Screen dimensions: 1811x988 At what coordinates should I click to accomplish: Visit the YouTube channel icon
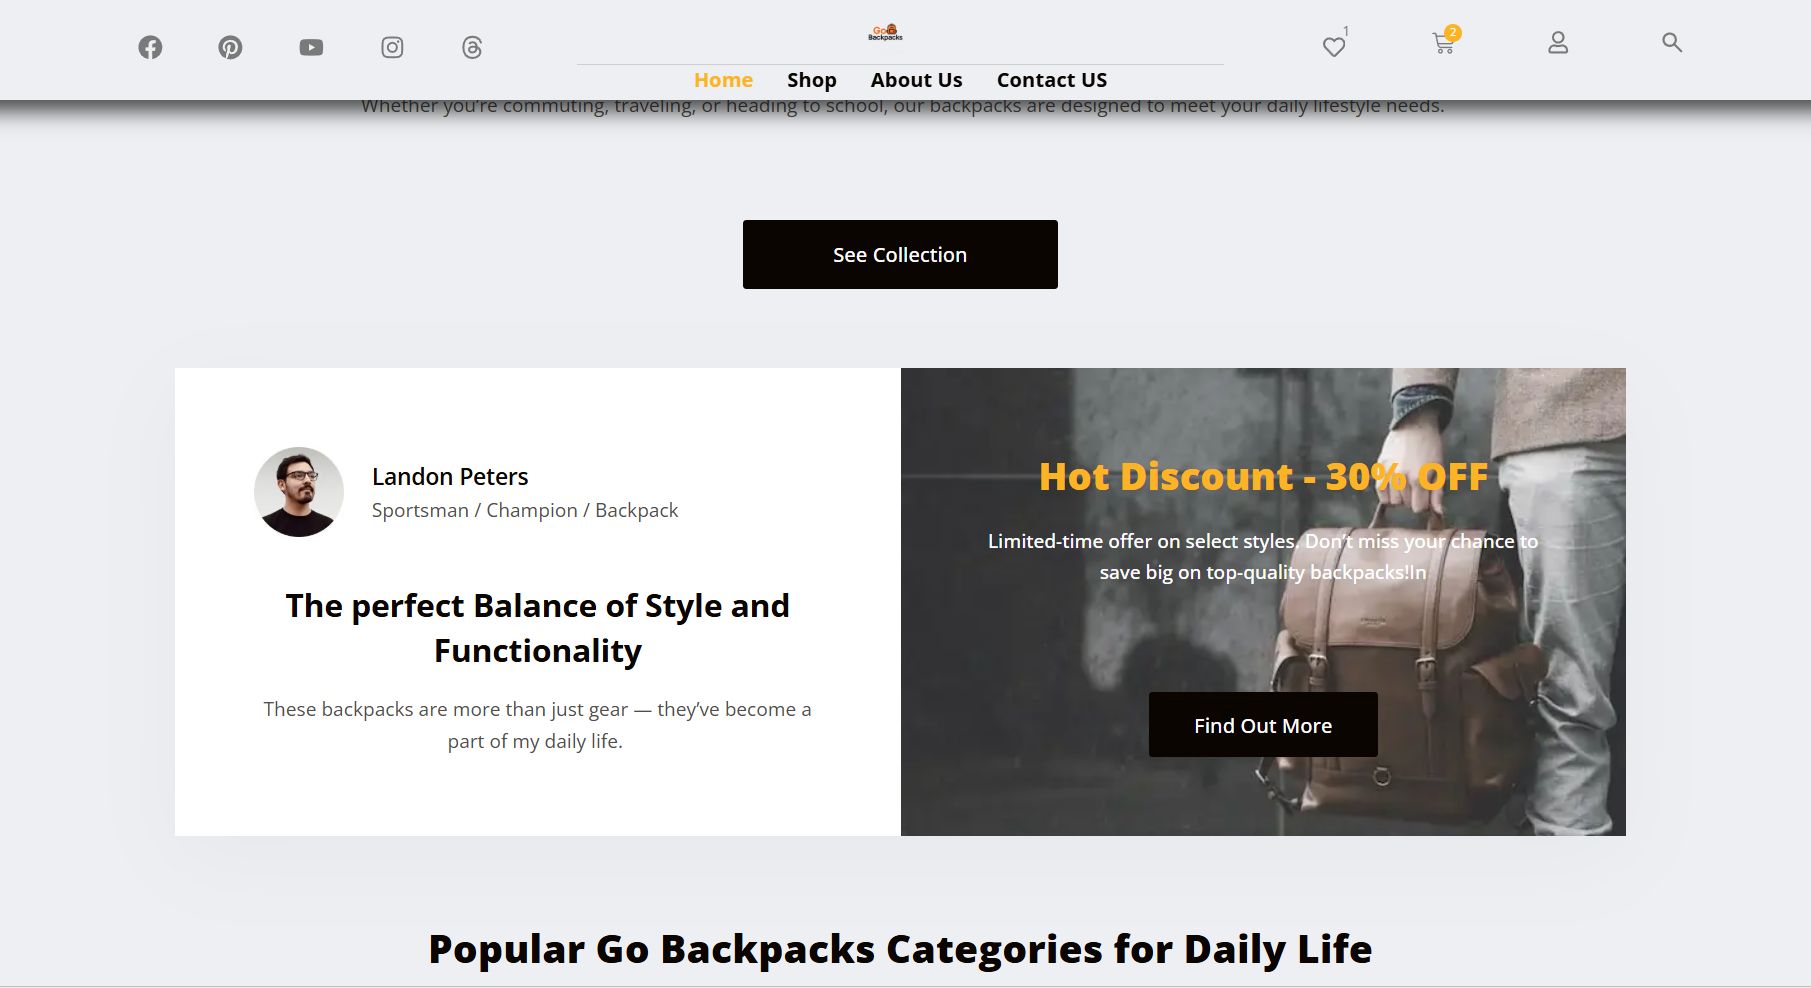pyautogui.click(x=311, y=47)
